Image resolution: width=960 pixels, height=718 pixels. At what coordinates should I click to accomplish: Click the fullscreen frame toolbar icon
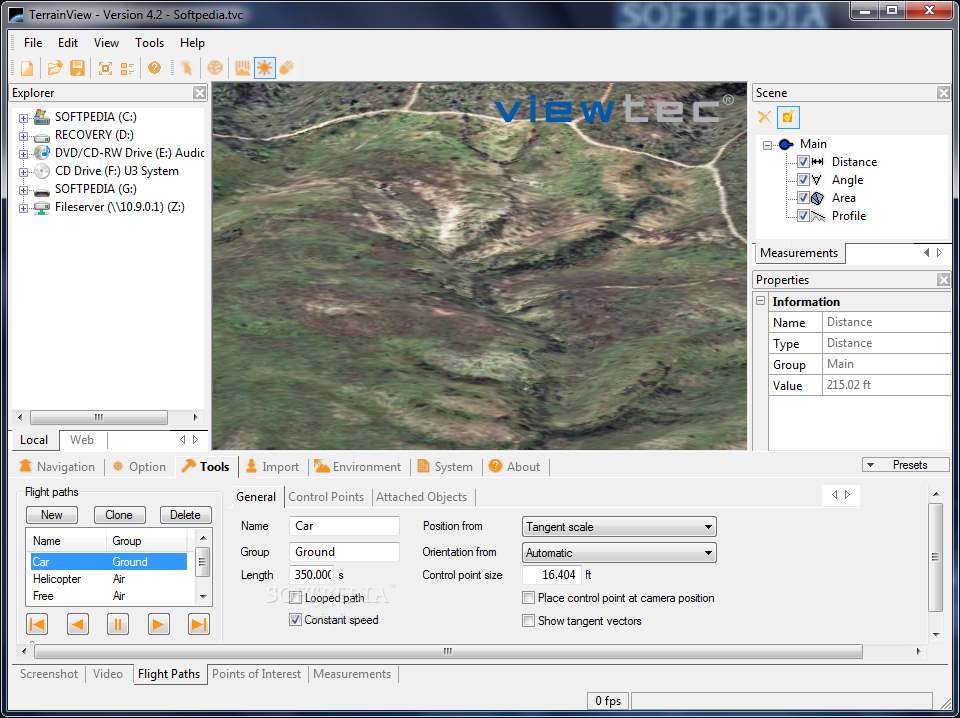[105, 68]
